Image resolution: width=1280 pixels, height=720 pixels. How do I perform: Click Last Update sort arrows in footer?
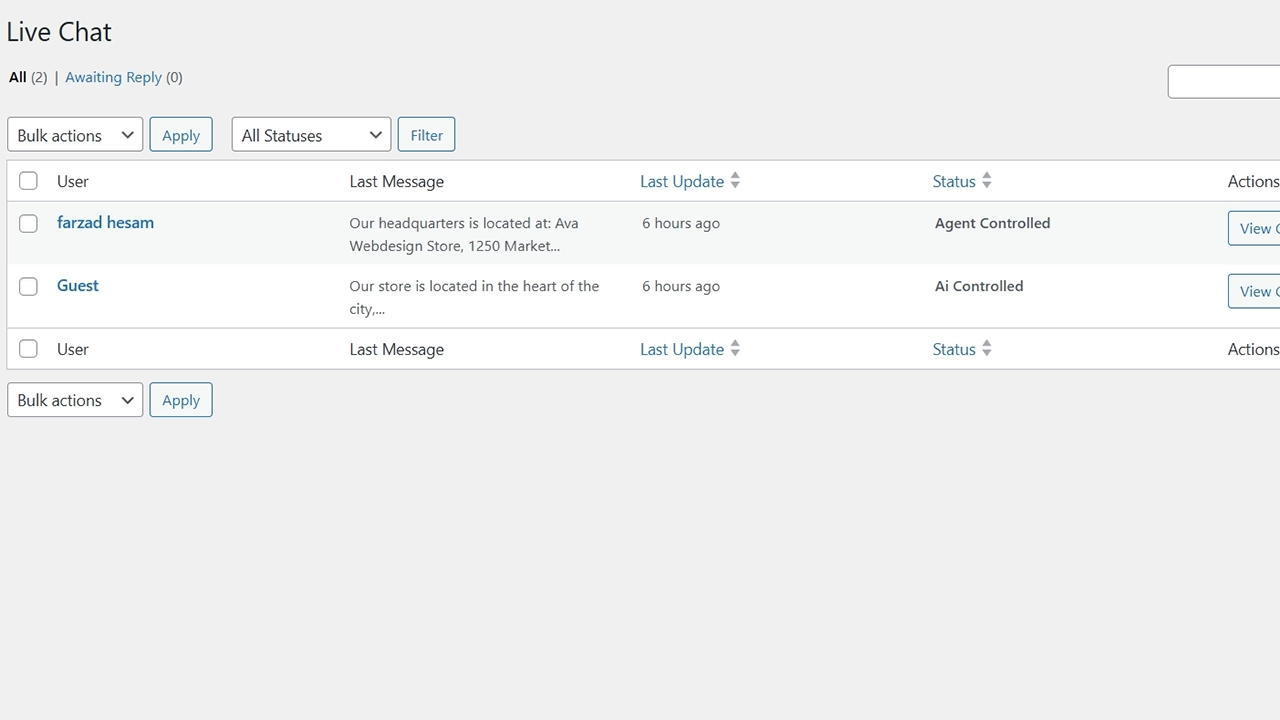click(x=735, y=349)
